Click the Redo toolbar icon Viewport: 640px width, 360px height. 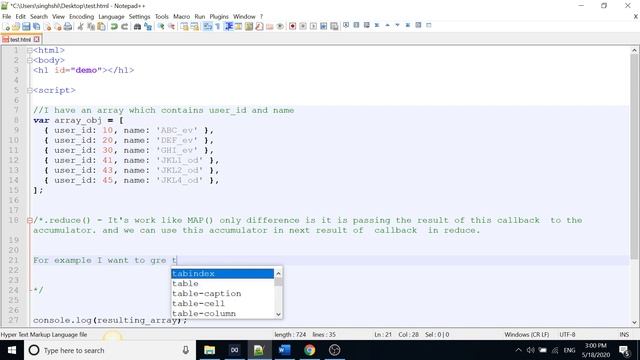124,27
